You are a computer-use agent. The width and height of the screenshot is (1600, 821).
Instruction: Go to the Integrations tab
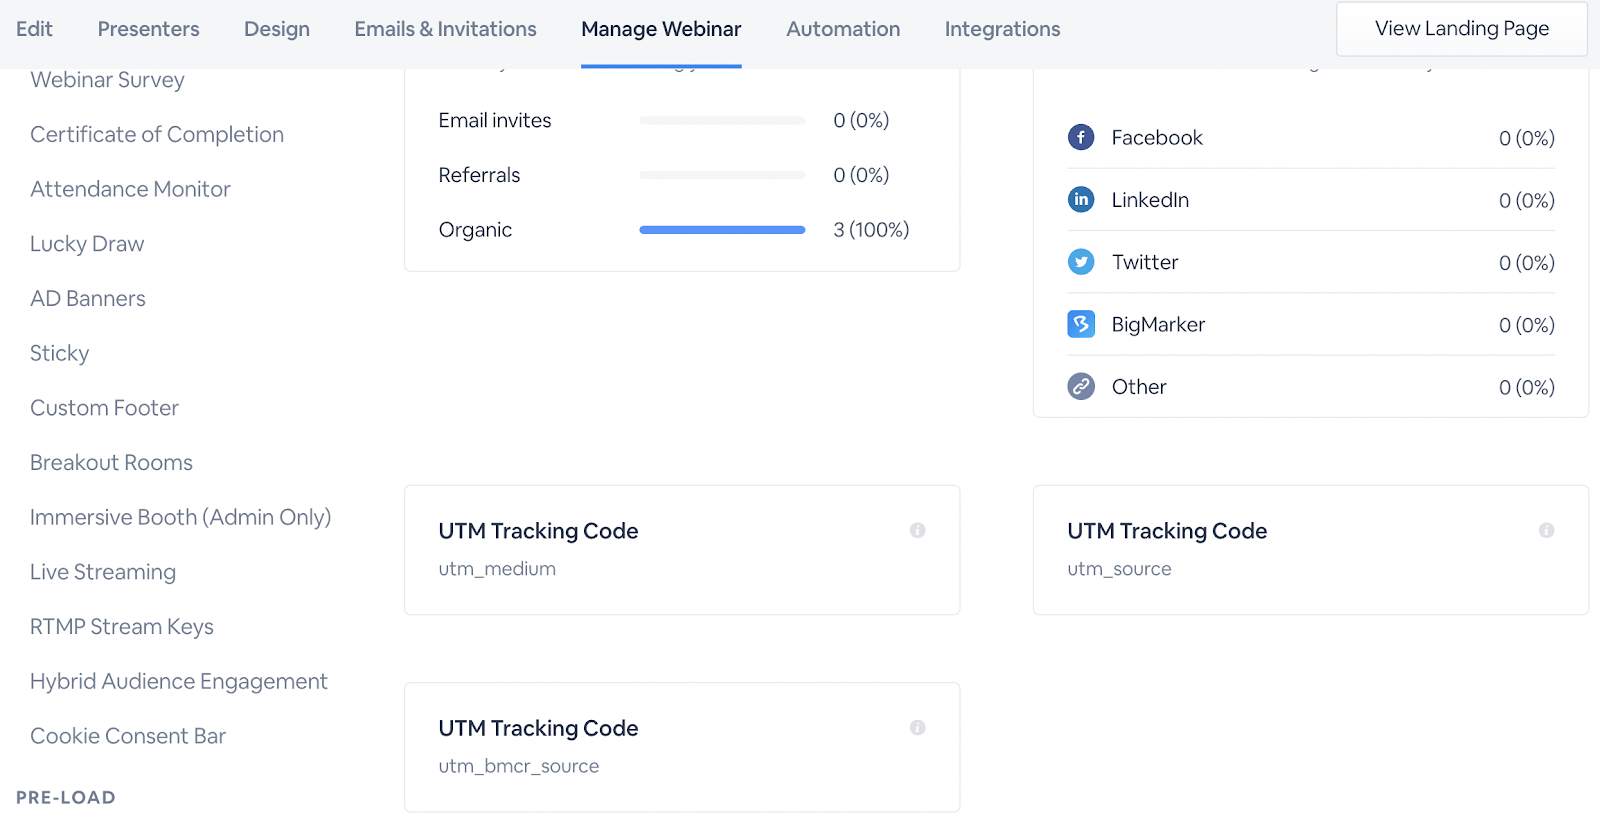(x=1002, y=29)
